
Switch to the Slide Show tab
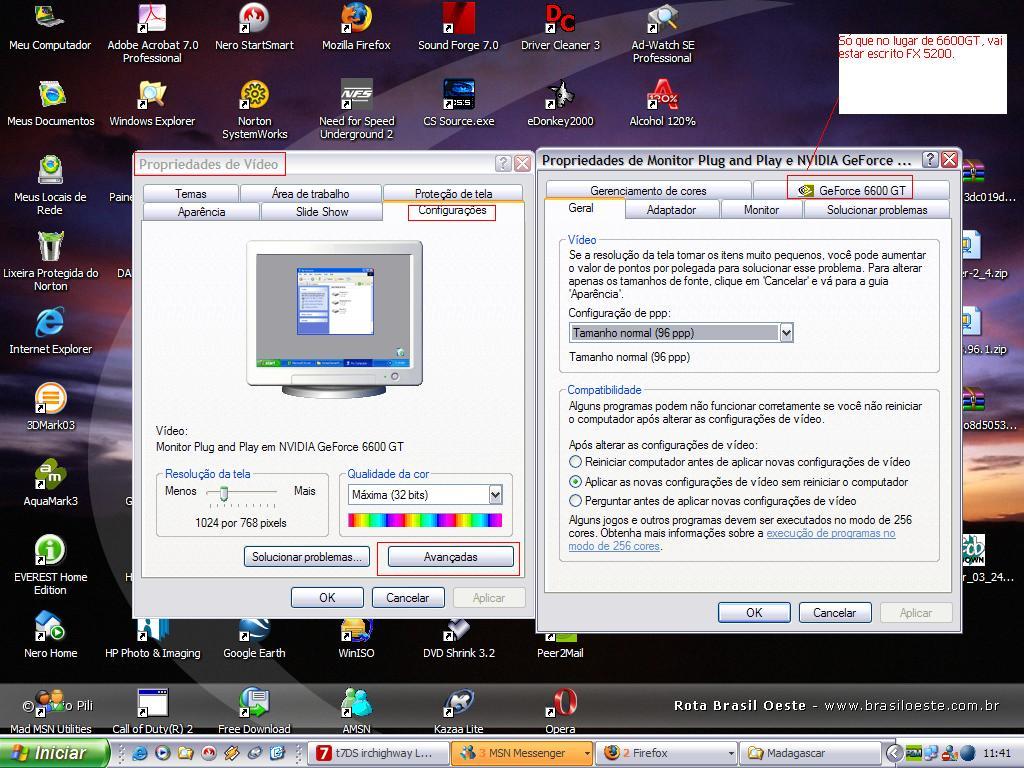[x=322, y=212]
